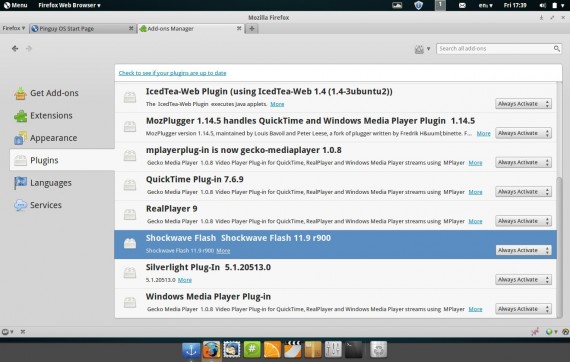The width and height of the screenshot is (570, 362).
Task: Open RealPlayer 9 Always Activate dropdown
Action: click(523, 221)
